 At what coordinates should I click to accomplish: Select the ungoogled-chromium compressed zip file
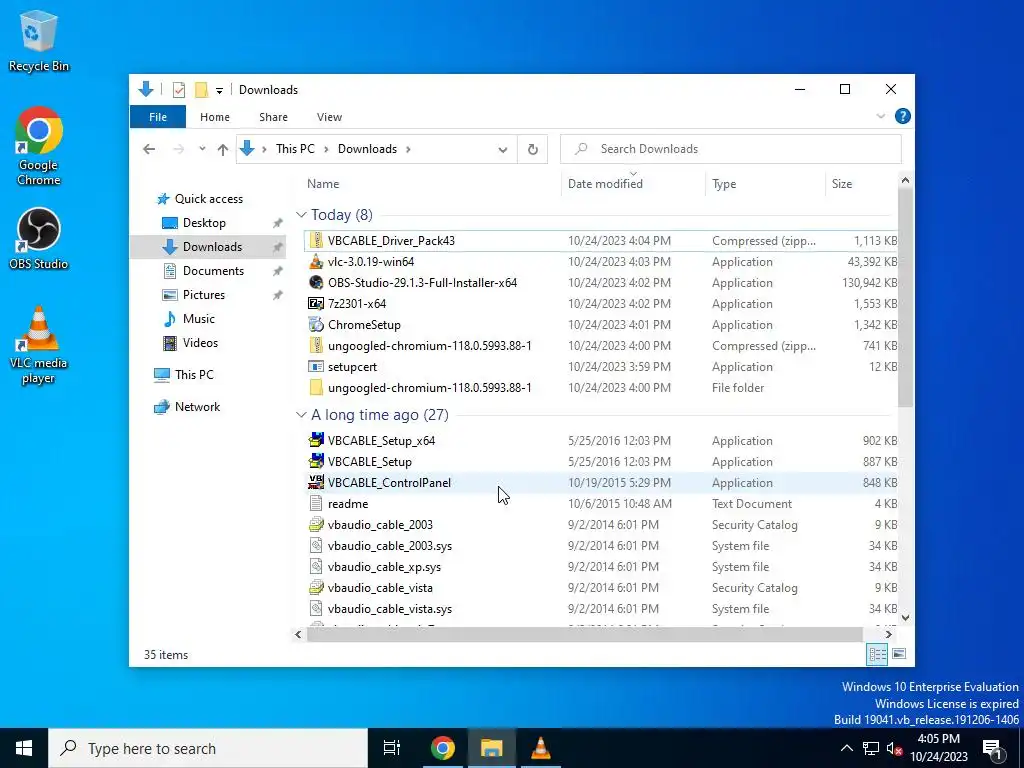tap(601, 345)
